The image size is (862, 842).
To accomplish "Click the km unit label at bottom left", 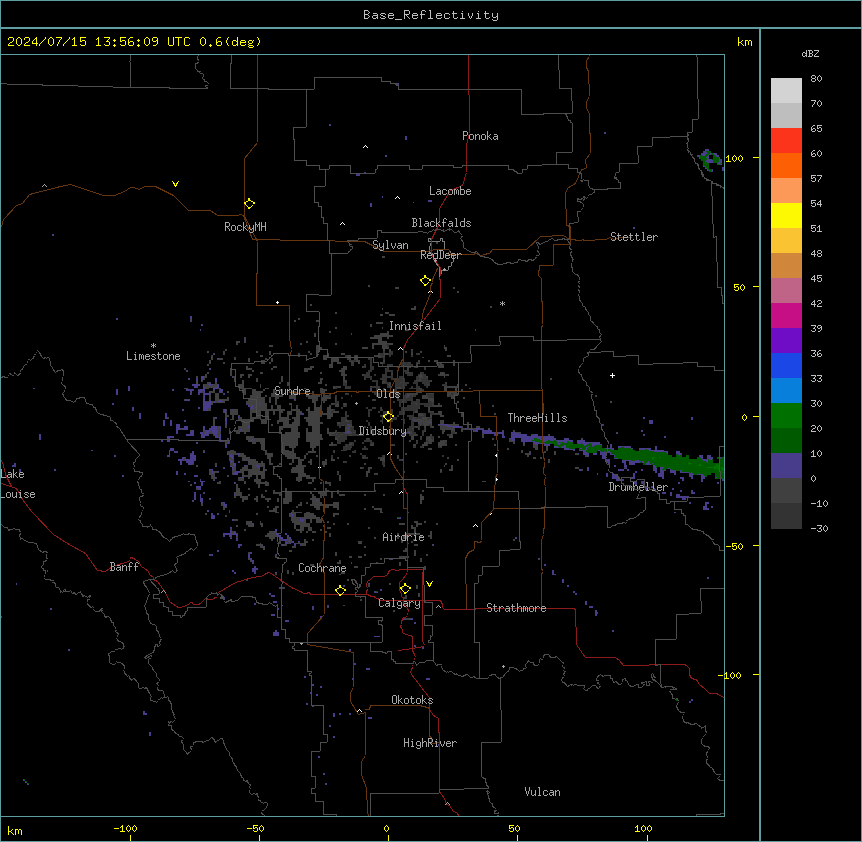I will coord(15,831).
